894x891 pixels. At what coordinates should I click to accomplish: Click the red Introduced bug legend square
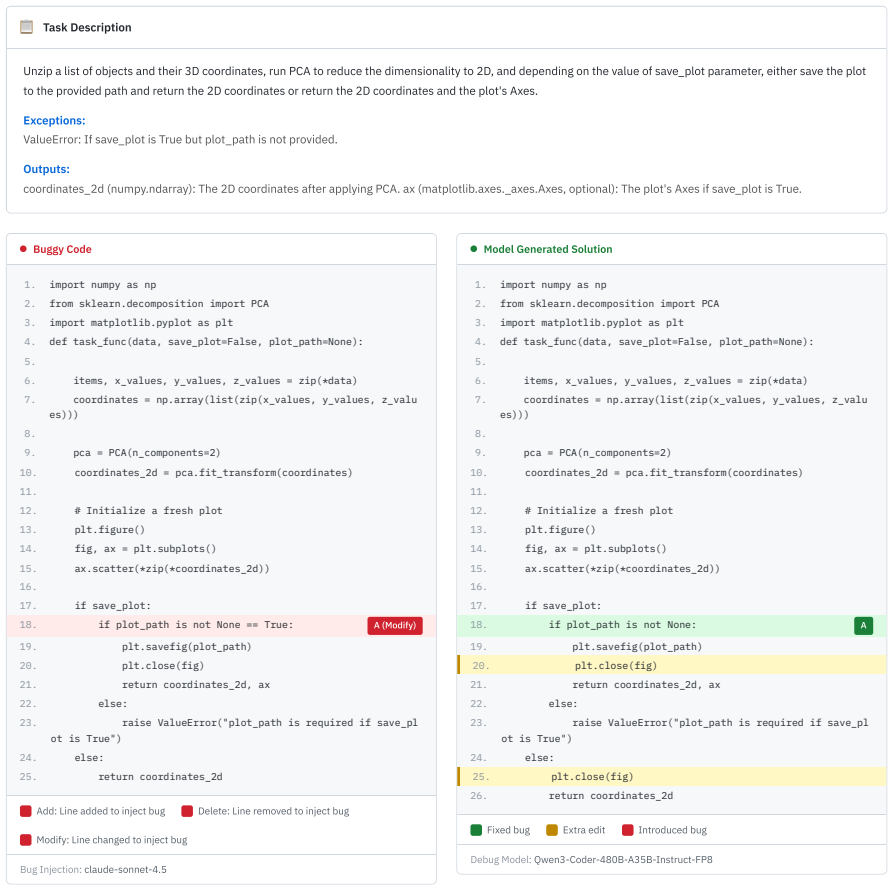[x=628, y=830]
